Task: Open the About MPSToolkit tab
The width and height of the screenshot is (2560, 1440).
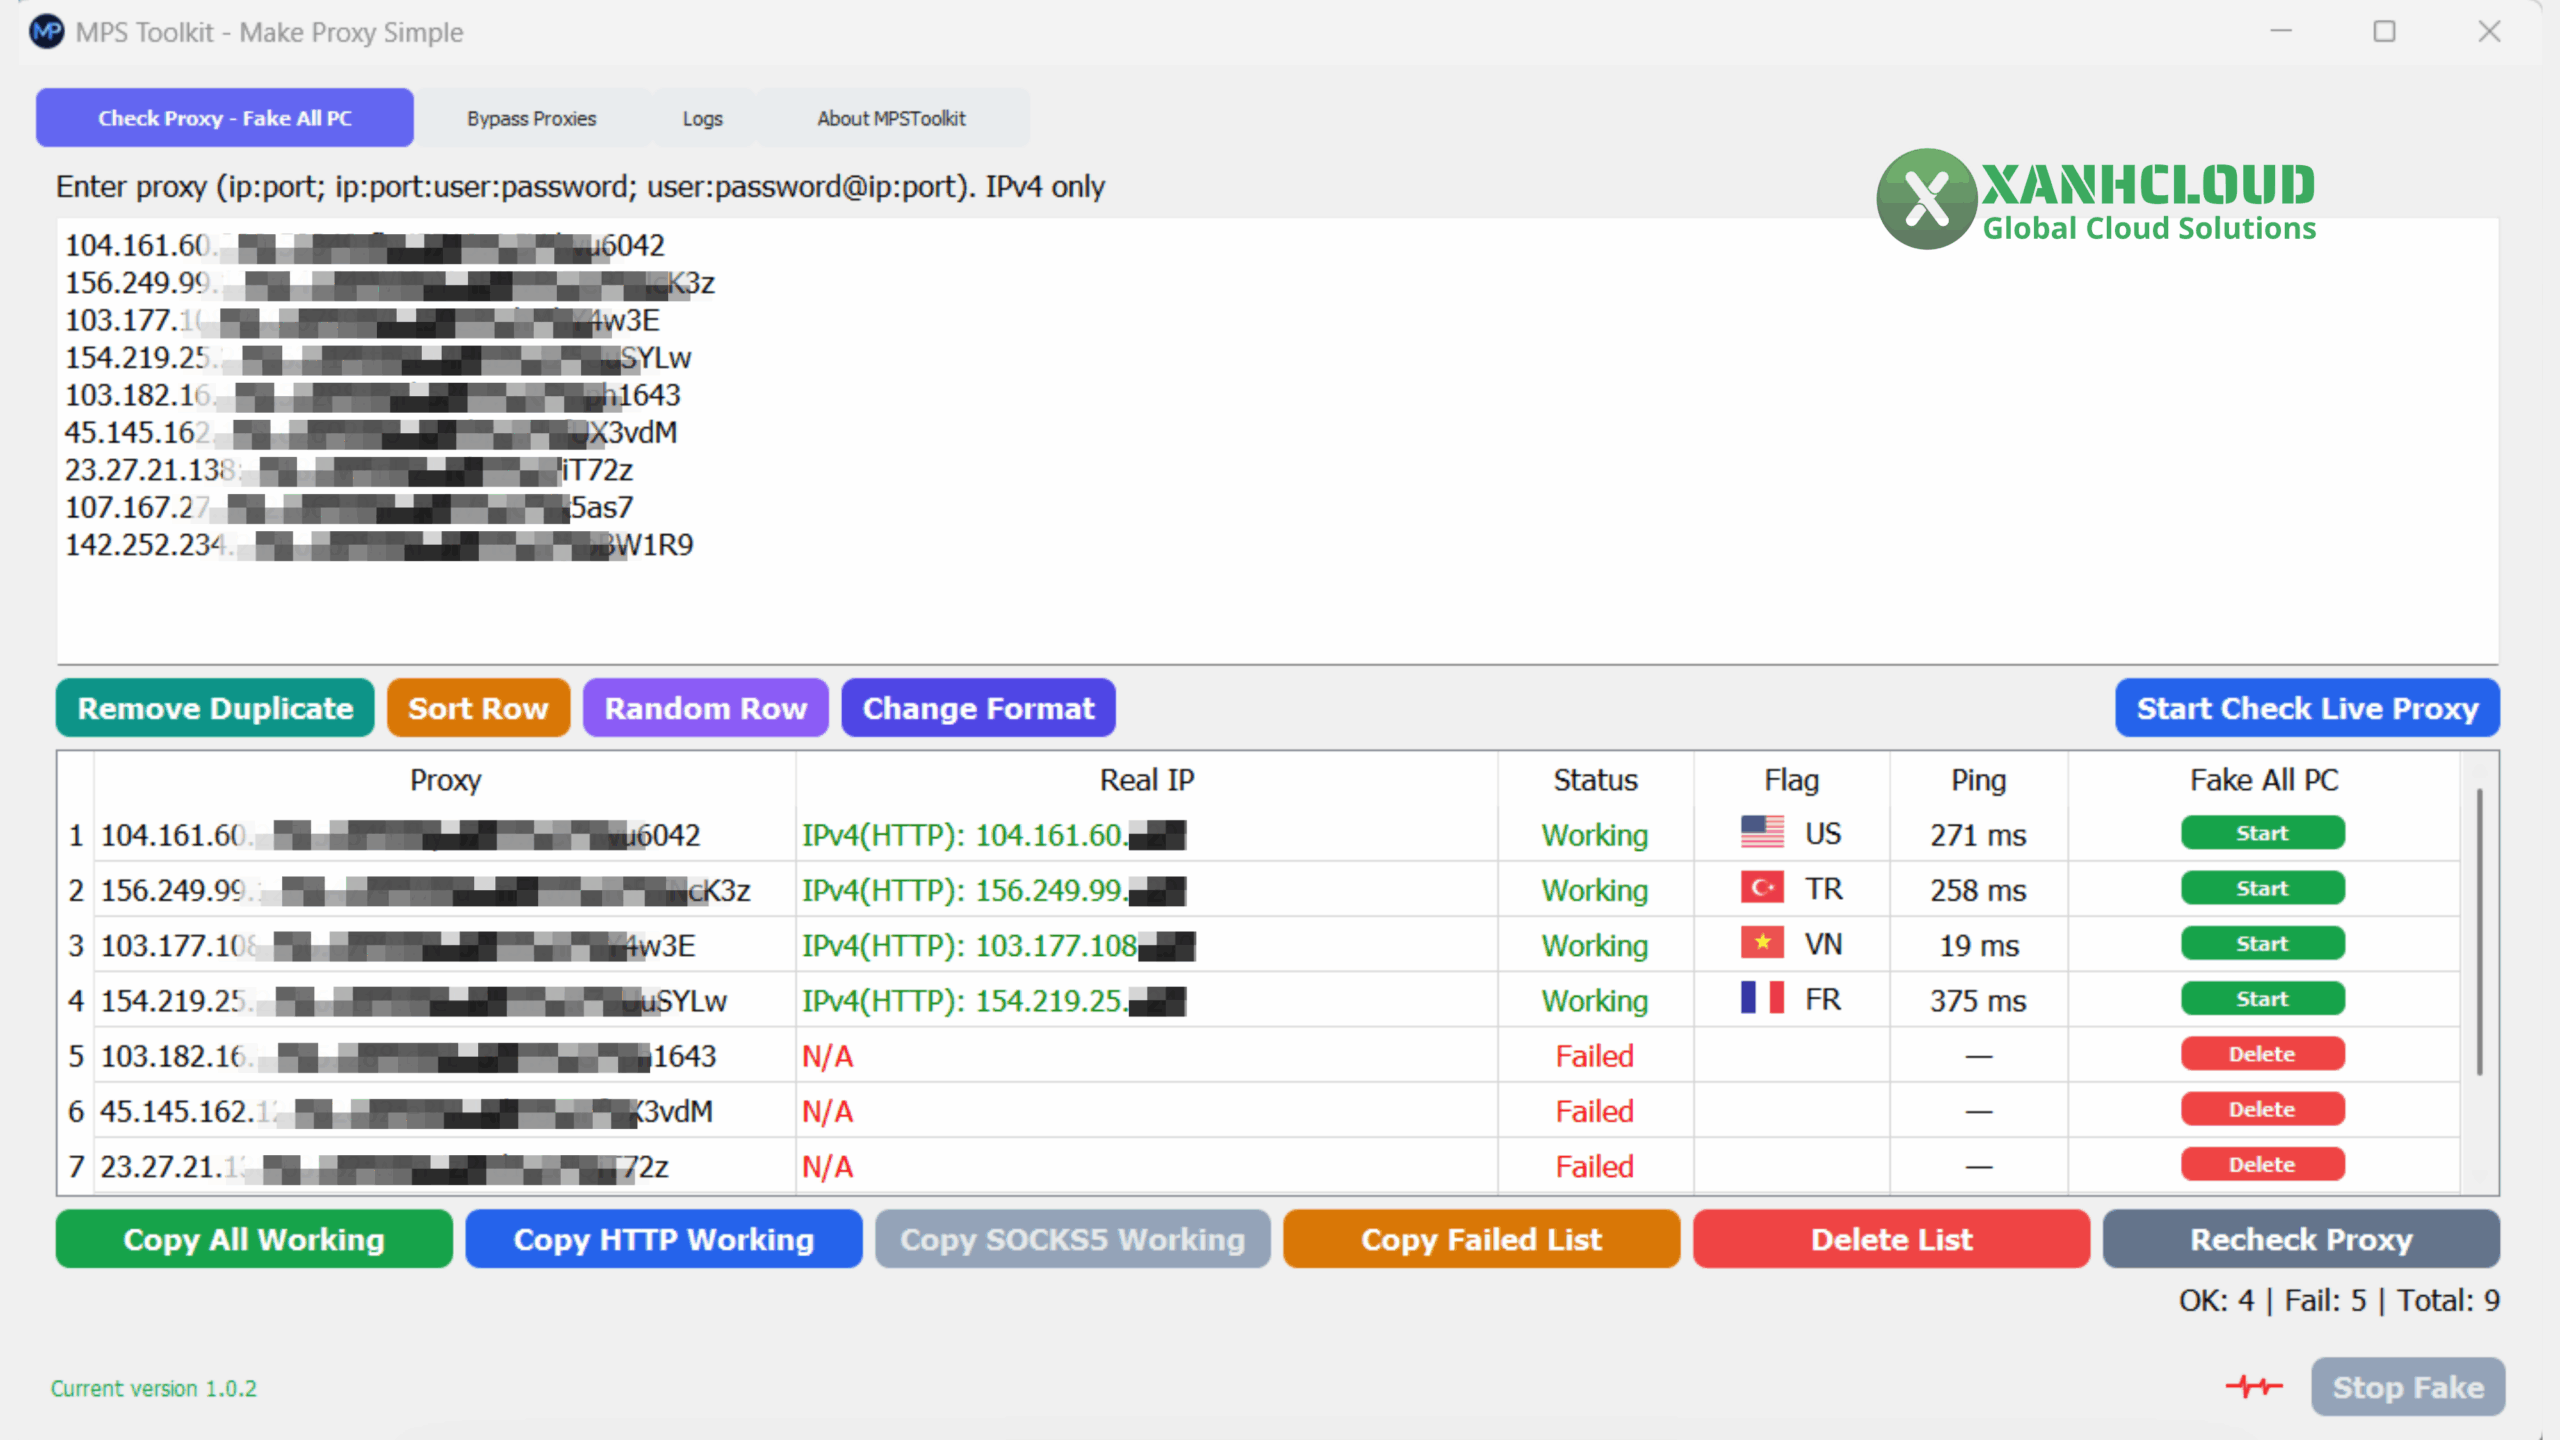Action: (891, 118)
